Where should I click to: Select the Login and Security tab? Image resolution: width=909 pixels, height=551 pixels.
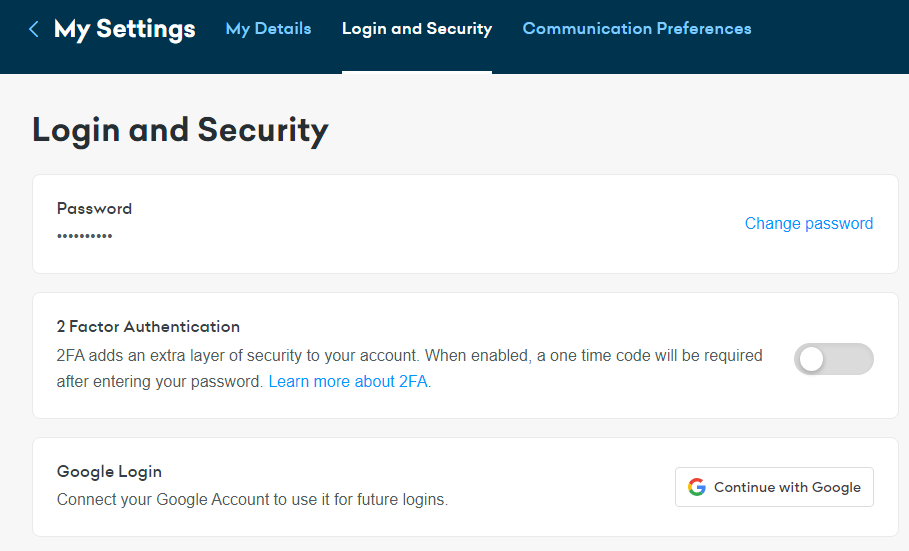click(416, 29)
